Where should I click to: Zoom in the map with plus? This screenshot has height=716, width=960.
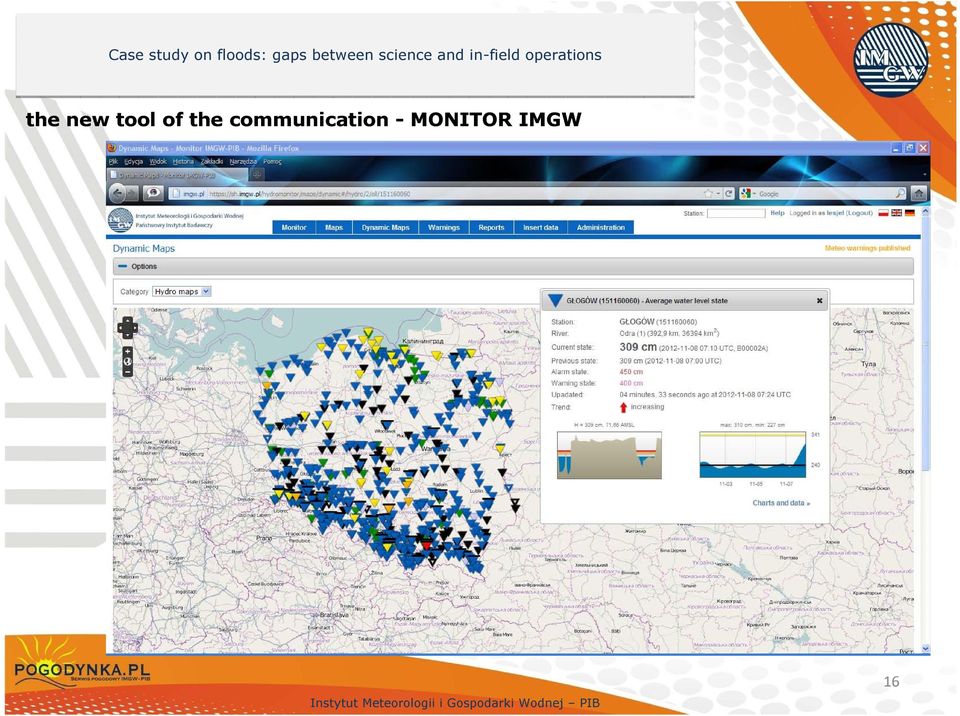click(127, 352)
